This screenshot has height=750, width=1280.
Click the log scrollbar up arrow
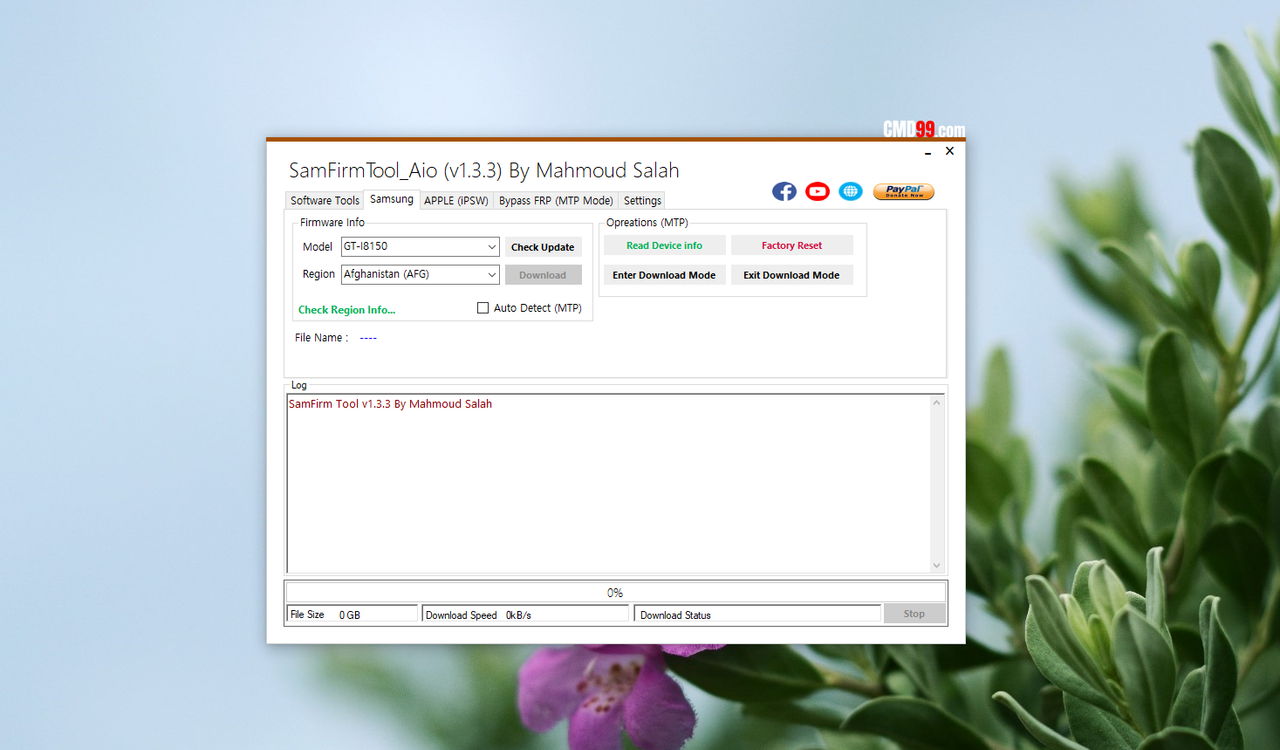click(937, 403)
